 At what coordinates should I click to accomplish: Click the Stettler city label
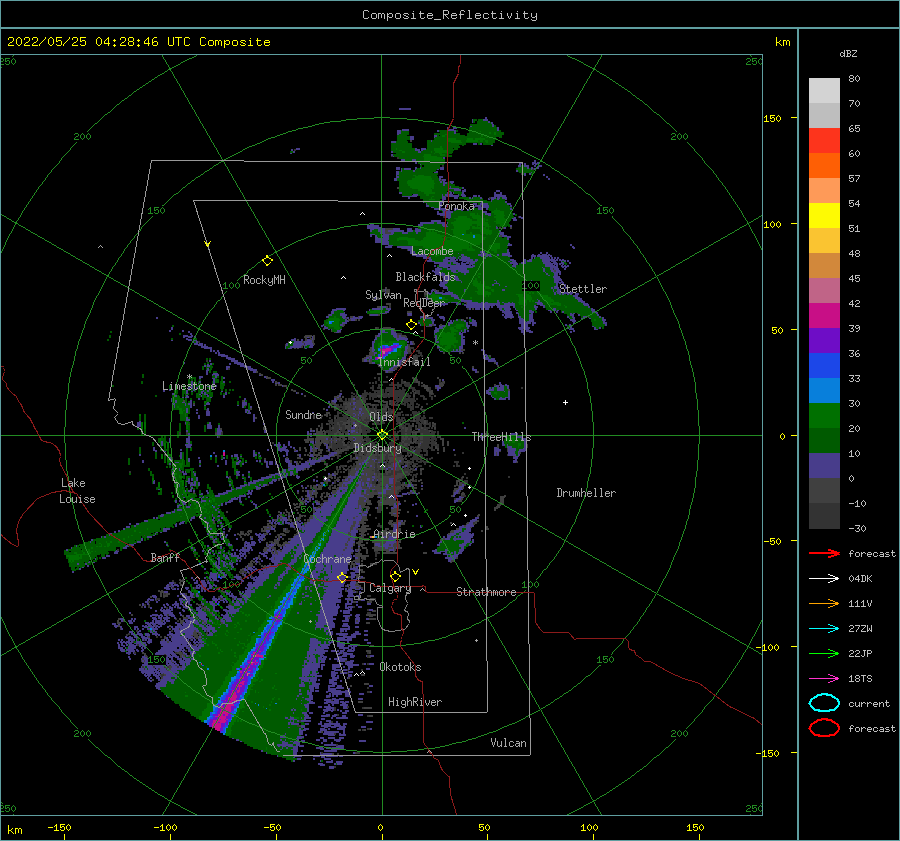(583, 289)
